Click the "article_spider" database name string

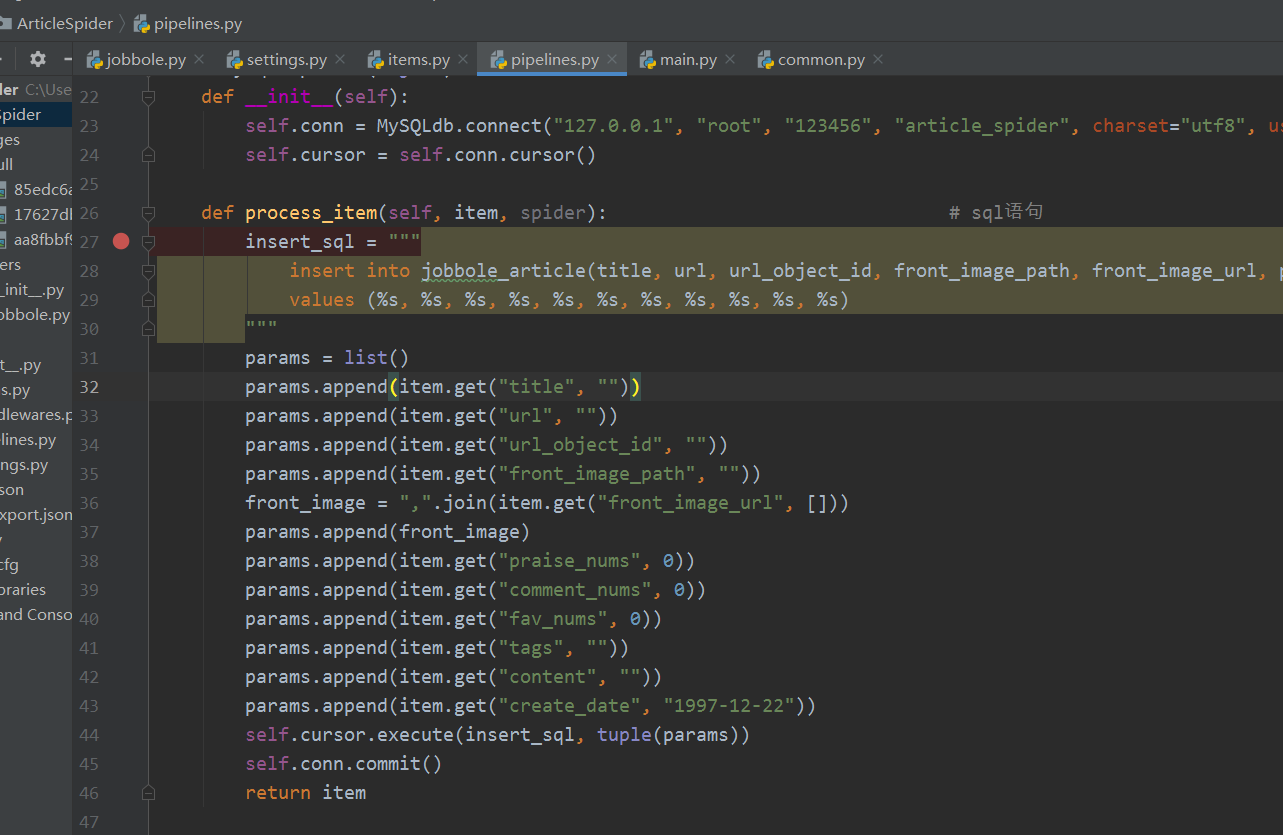click(981, 126)
